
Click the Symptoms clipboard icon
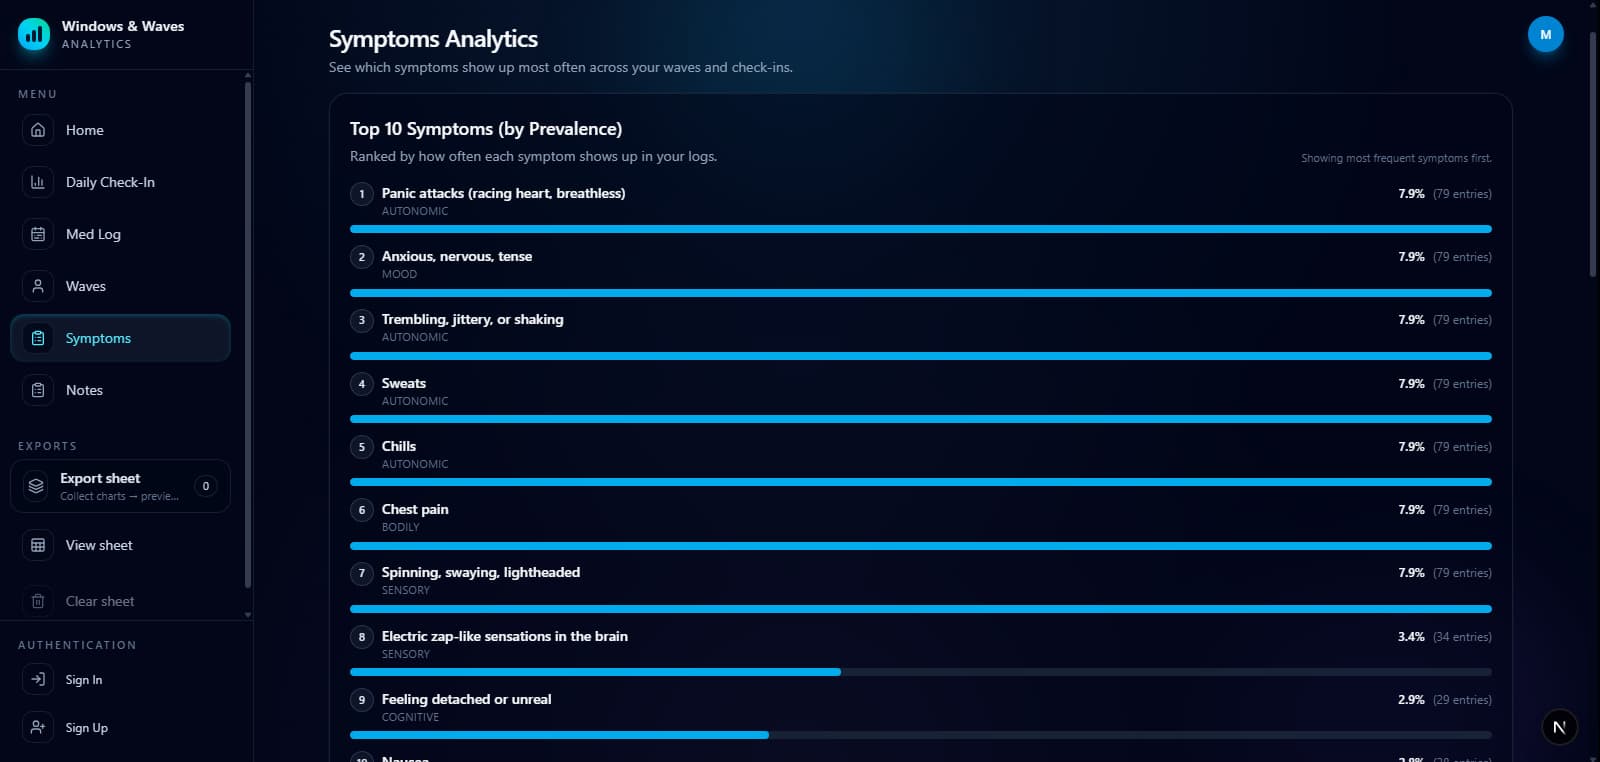(x=37, y=338)
